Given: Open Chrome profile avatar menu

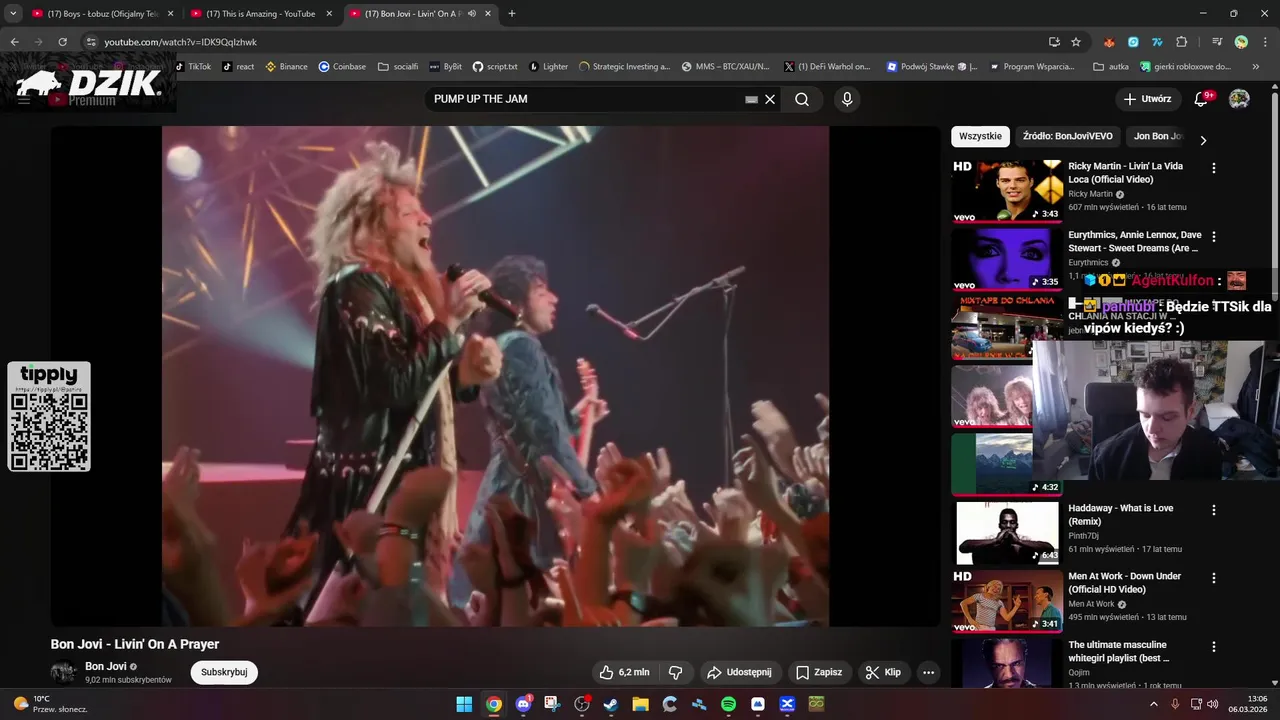Looking at the screenshot, I should [x=1241, y=42].
